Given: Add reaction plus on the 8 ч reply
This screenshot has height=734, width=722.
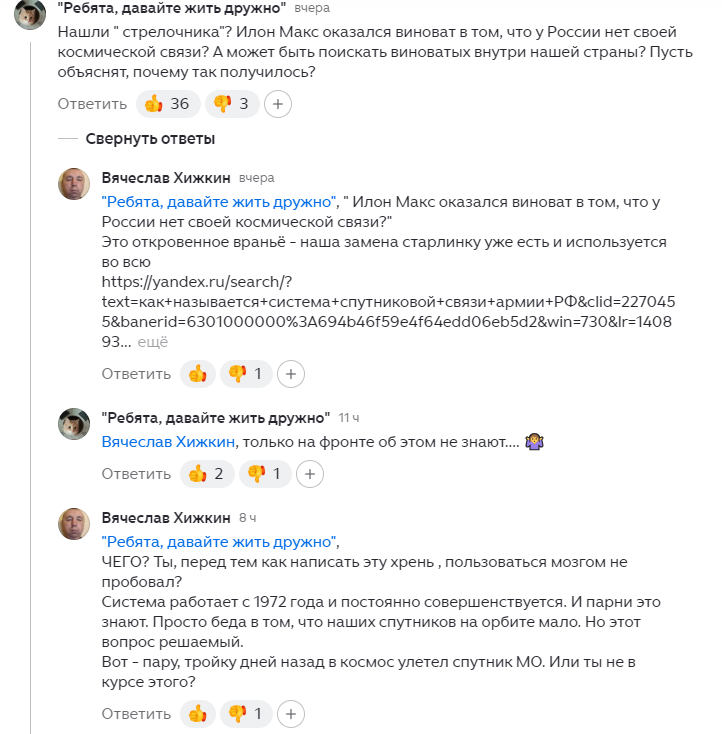Looking at the screenshot, I should [291, 714].
